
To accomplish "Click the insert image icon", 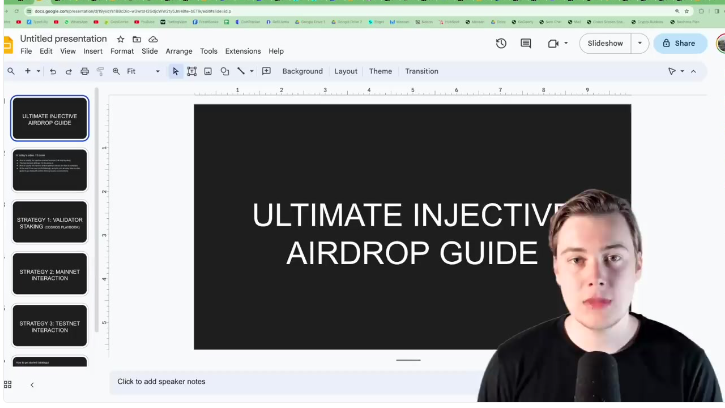I will pyautogui.click(x=208, y=71).
